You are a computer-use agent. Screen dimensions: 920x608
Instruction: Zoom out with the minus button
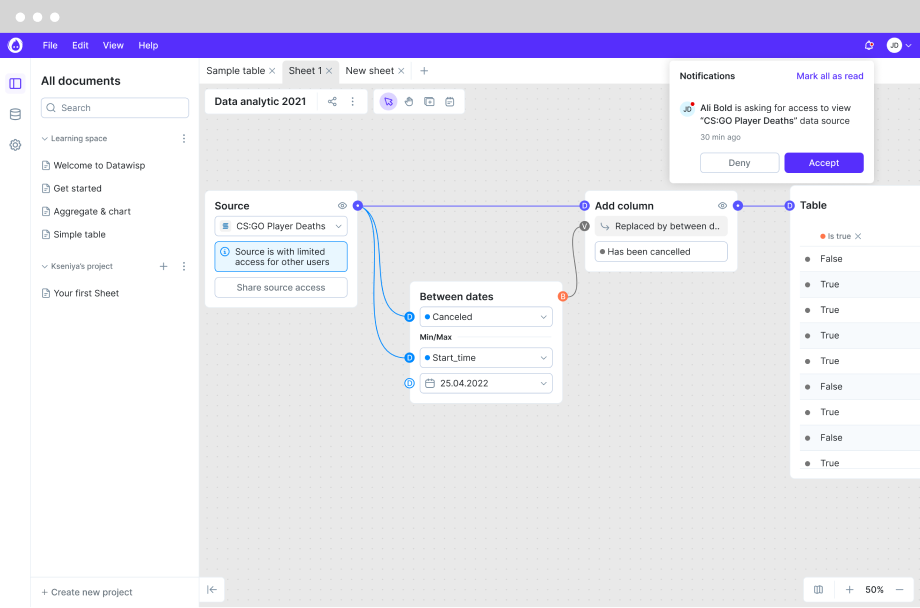[x=899, y=590]
